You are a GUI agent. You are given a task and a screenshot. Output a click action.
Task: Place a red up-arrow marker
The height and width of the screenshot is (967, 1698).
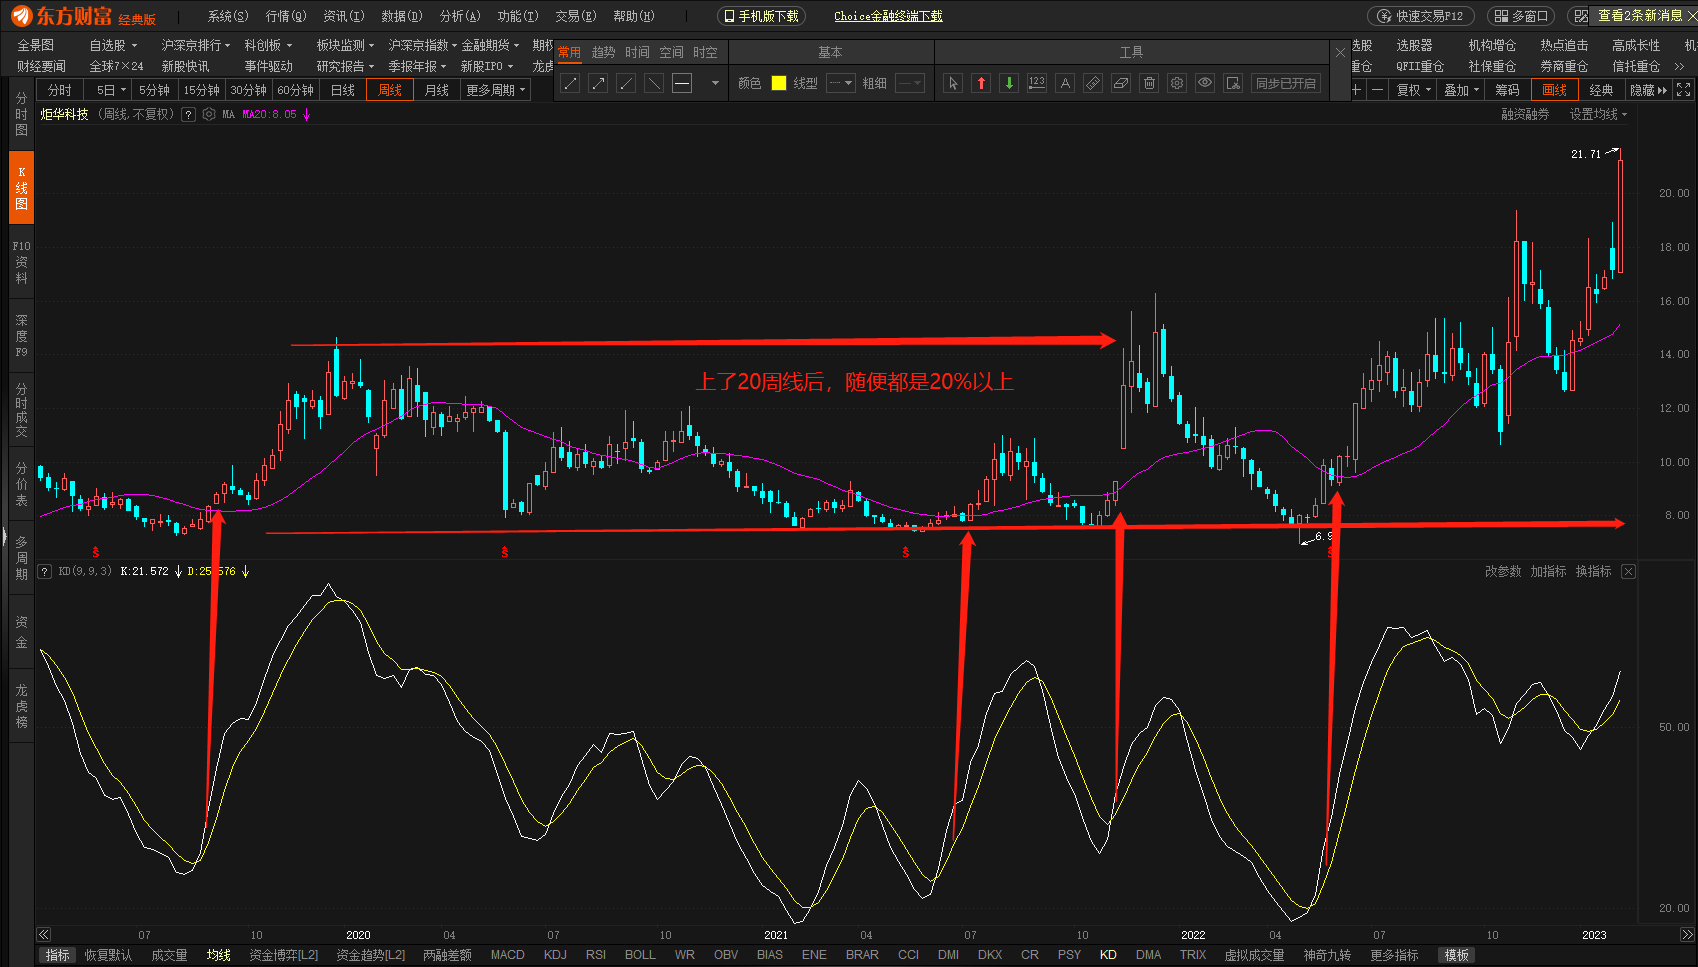pos(981,83)
